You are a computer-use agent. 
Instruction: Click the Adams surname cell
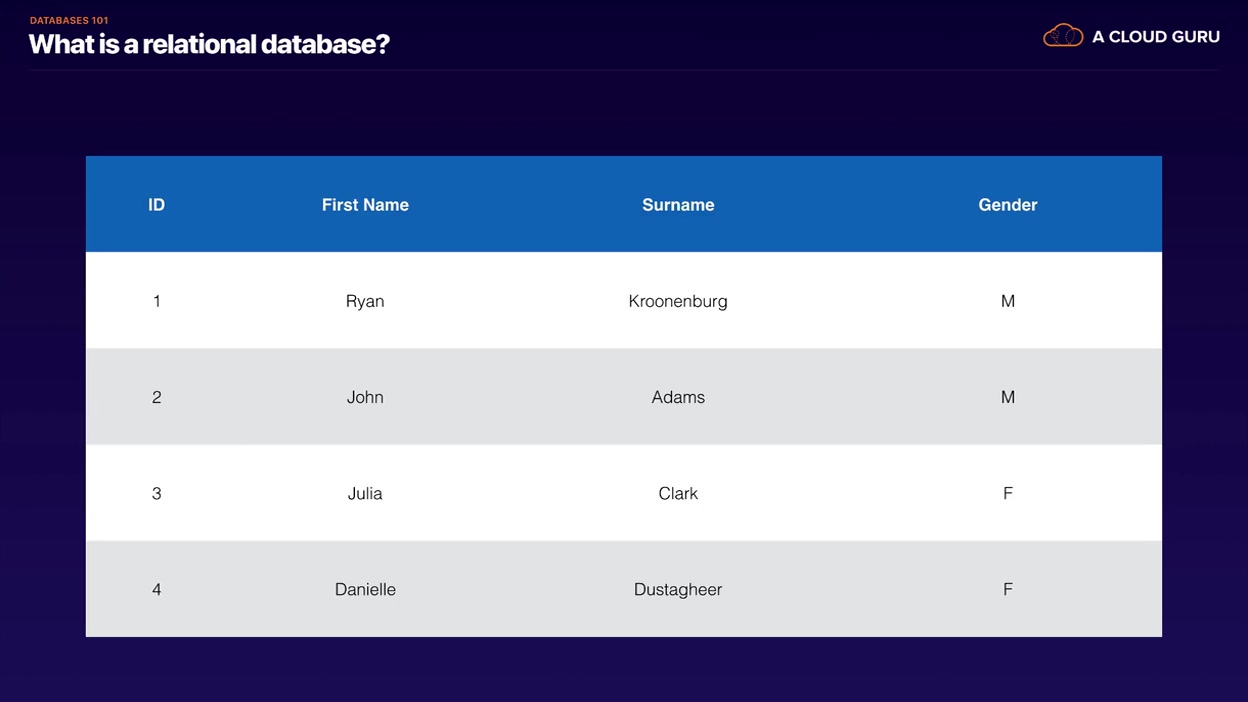pyautogui.click(x=678, y=397)
